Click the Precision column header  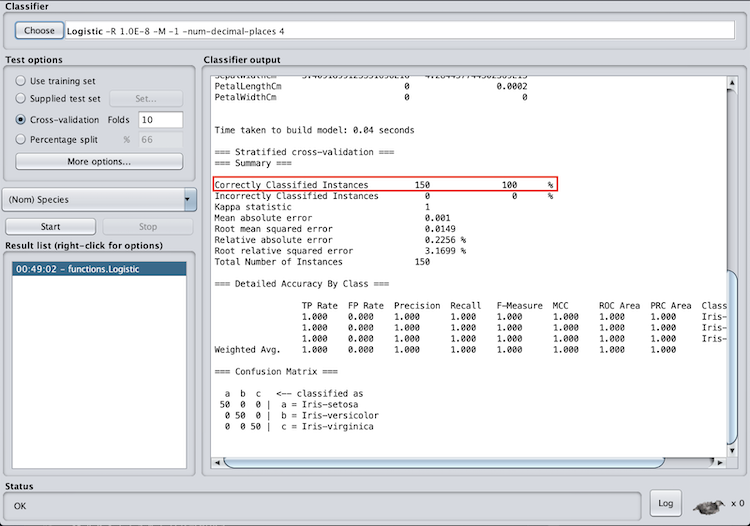coord(417,306)
